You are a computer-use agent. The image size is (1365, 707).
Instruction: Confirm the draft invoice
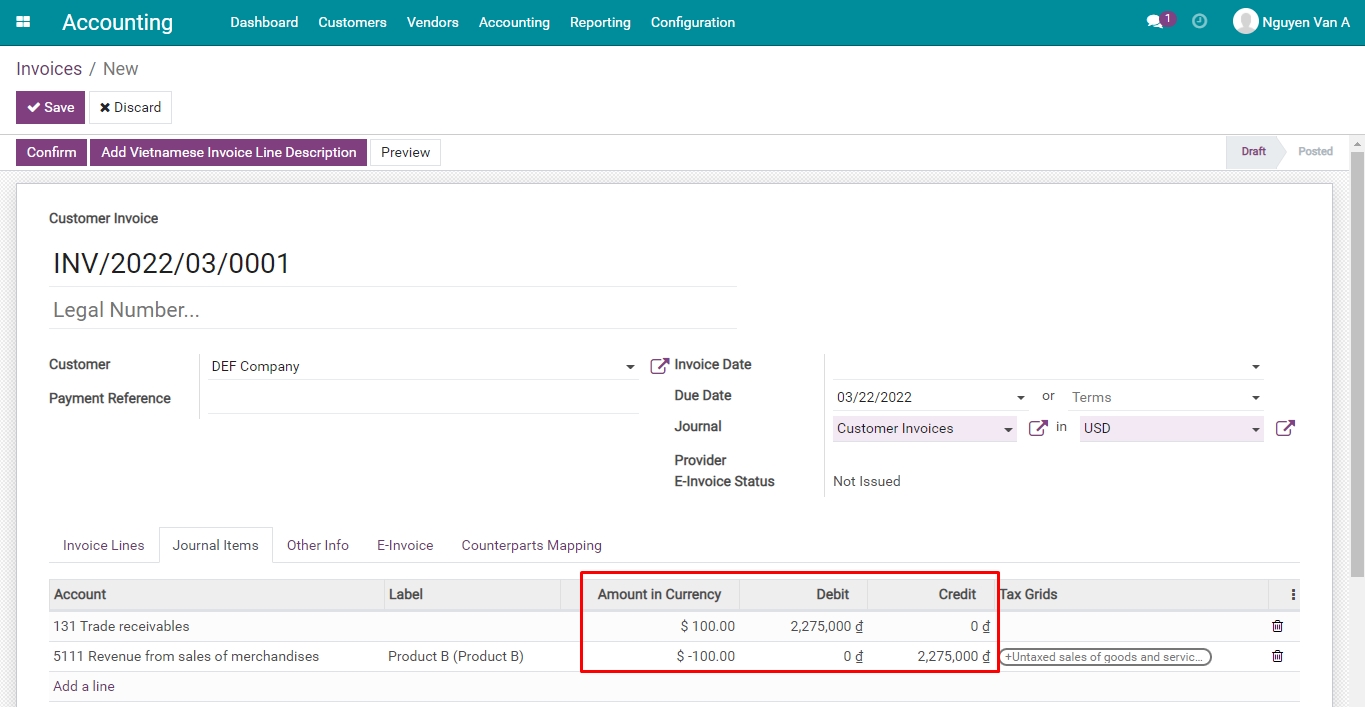(50, 152)
